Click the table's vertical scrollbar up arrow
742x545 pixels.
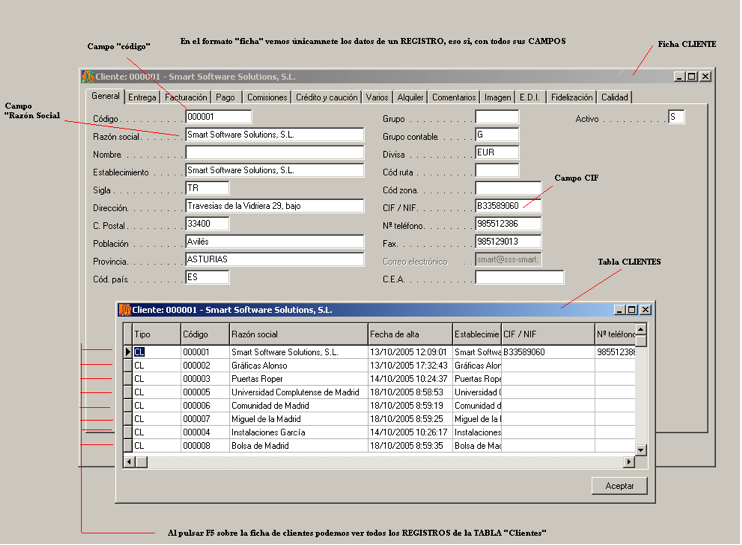click(x=641, y=329)
